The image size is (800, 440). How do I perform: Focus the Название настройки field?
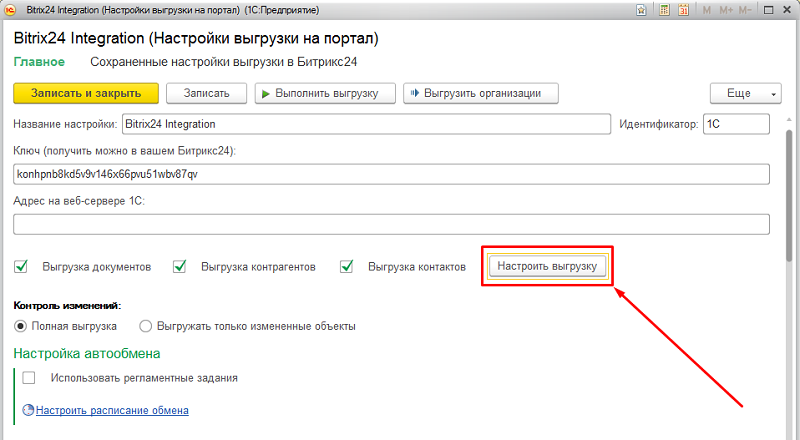pyautogui.click(x=366, y=124)
